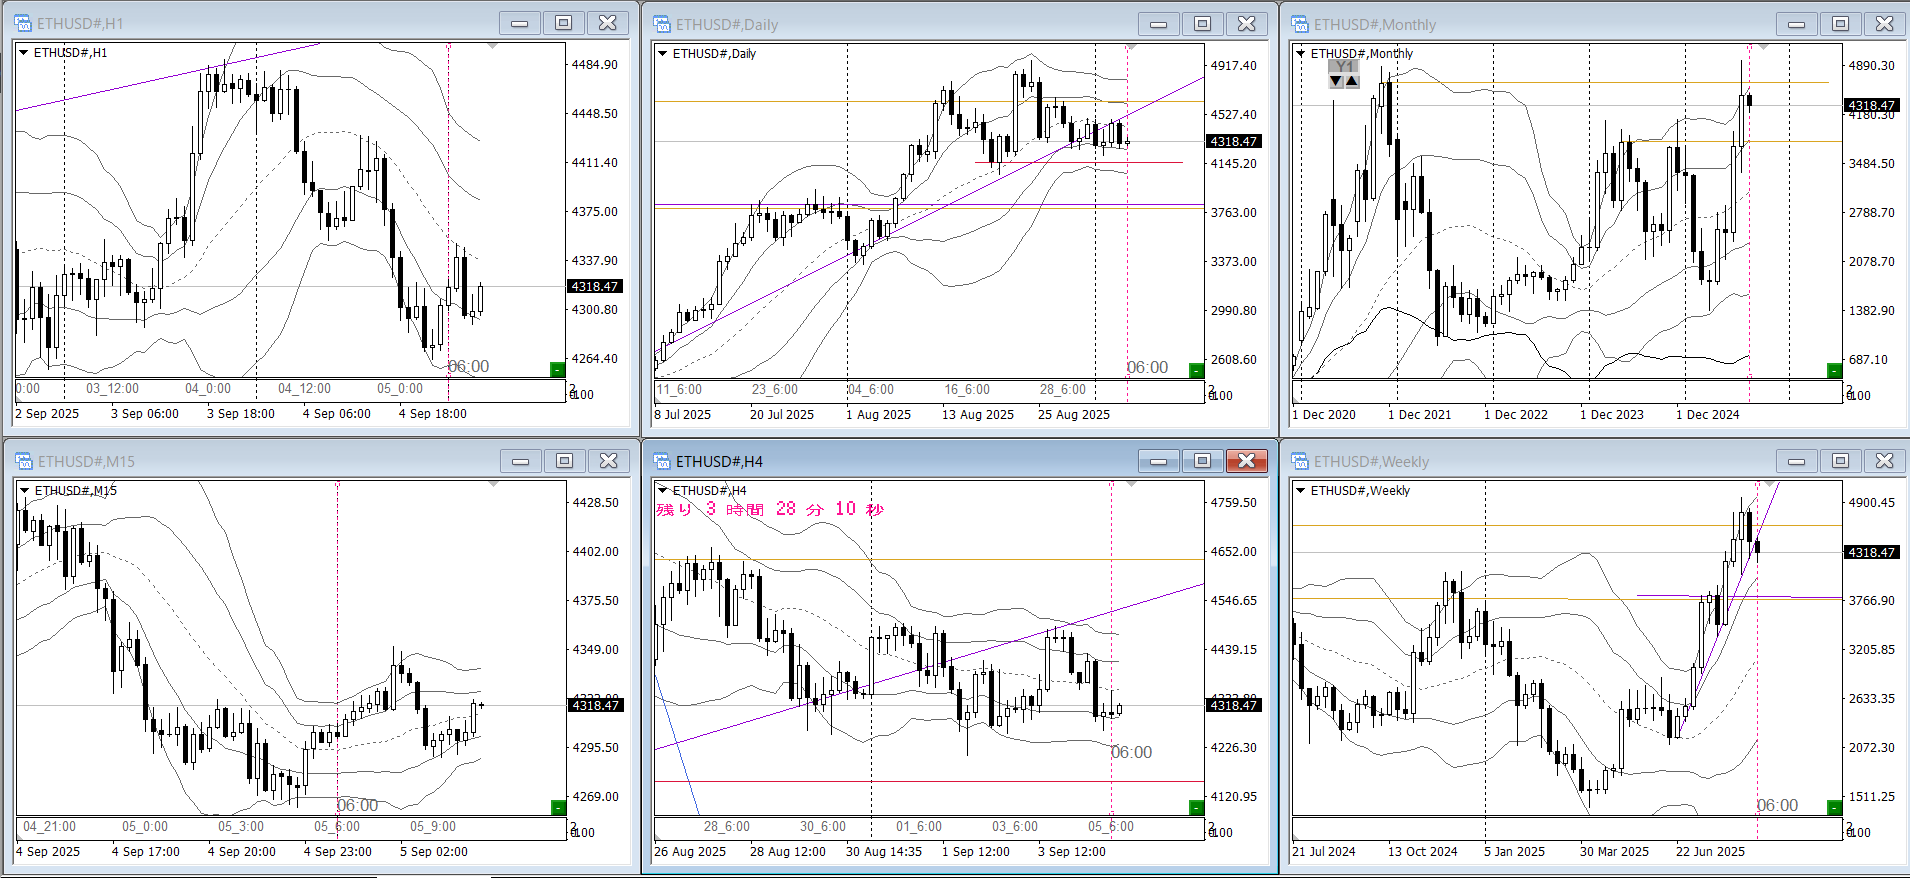
Task: Toggle the green minus button on the Daily chart
Action: point(1195,371)
